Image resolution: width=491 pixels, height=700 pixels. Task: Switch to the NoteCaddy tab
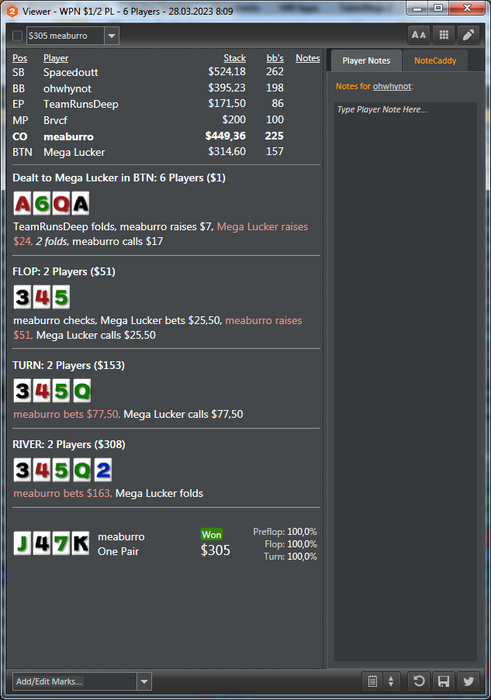(x=435, y=61)
